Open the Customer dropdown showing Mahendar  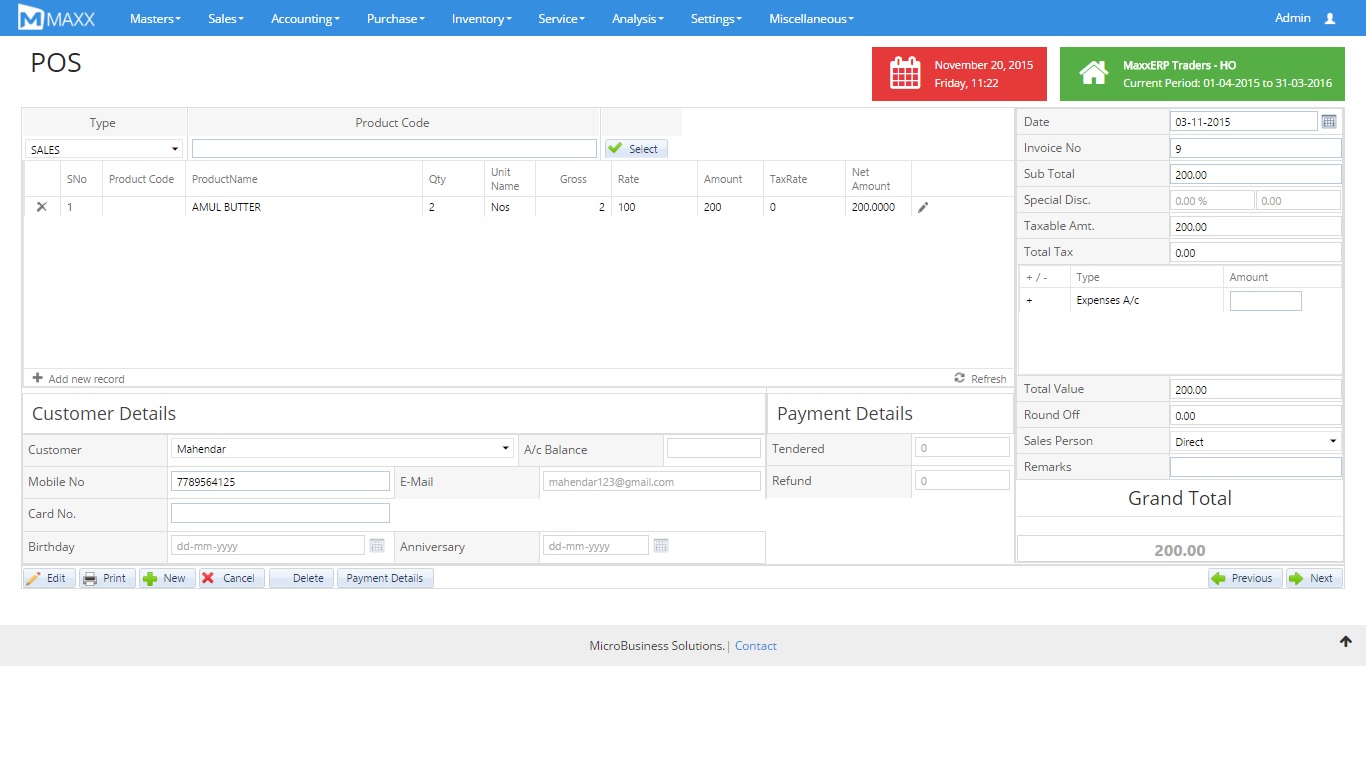342,449
